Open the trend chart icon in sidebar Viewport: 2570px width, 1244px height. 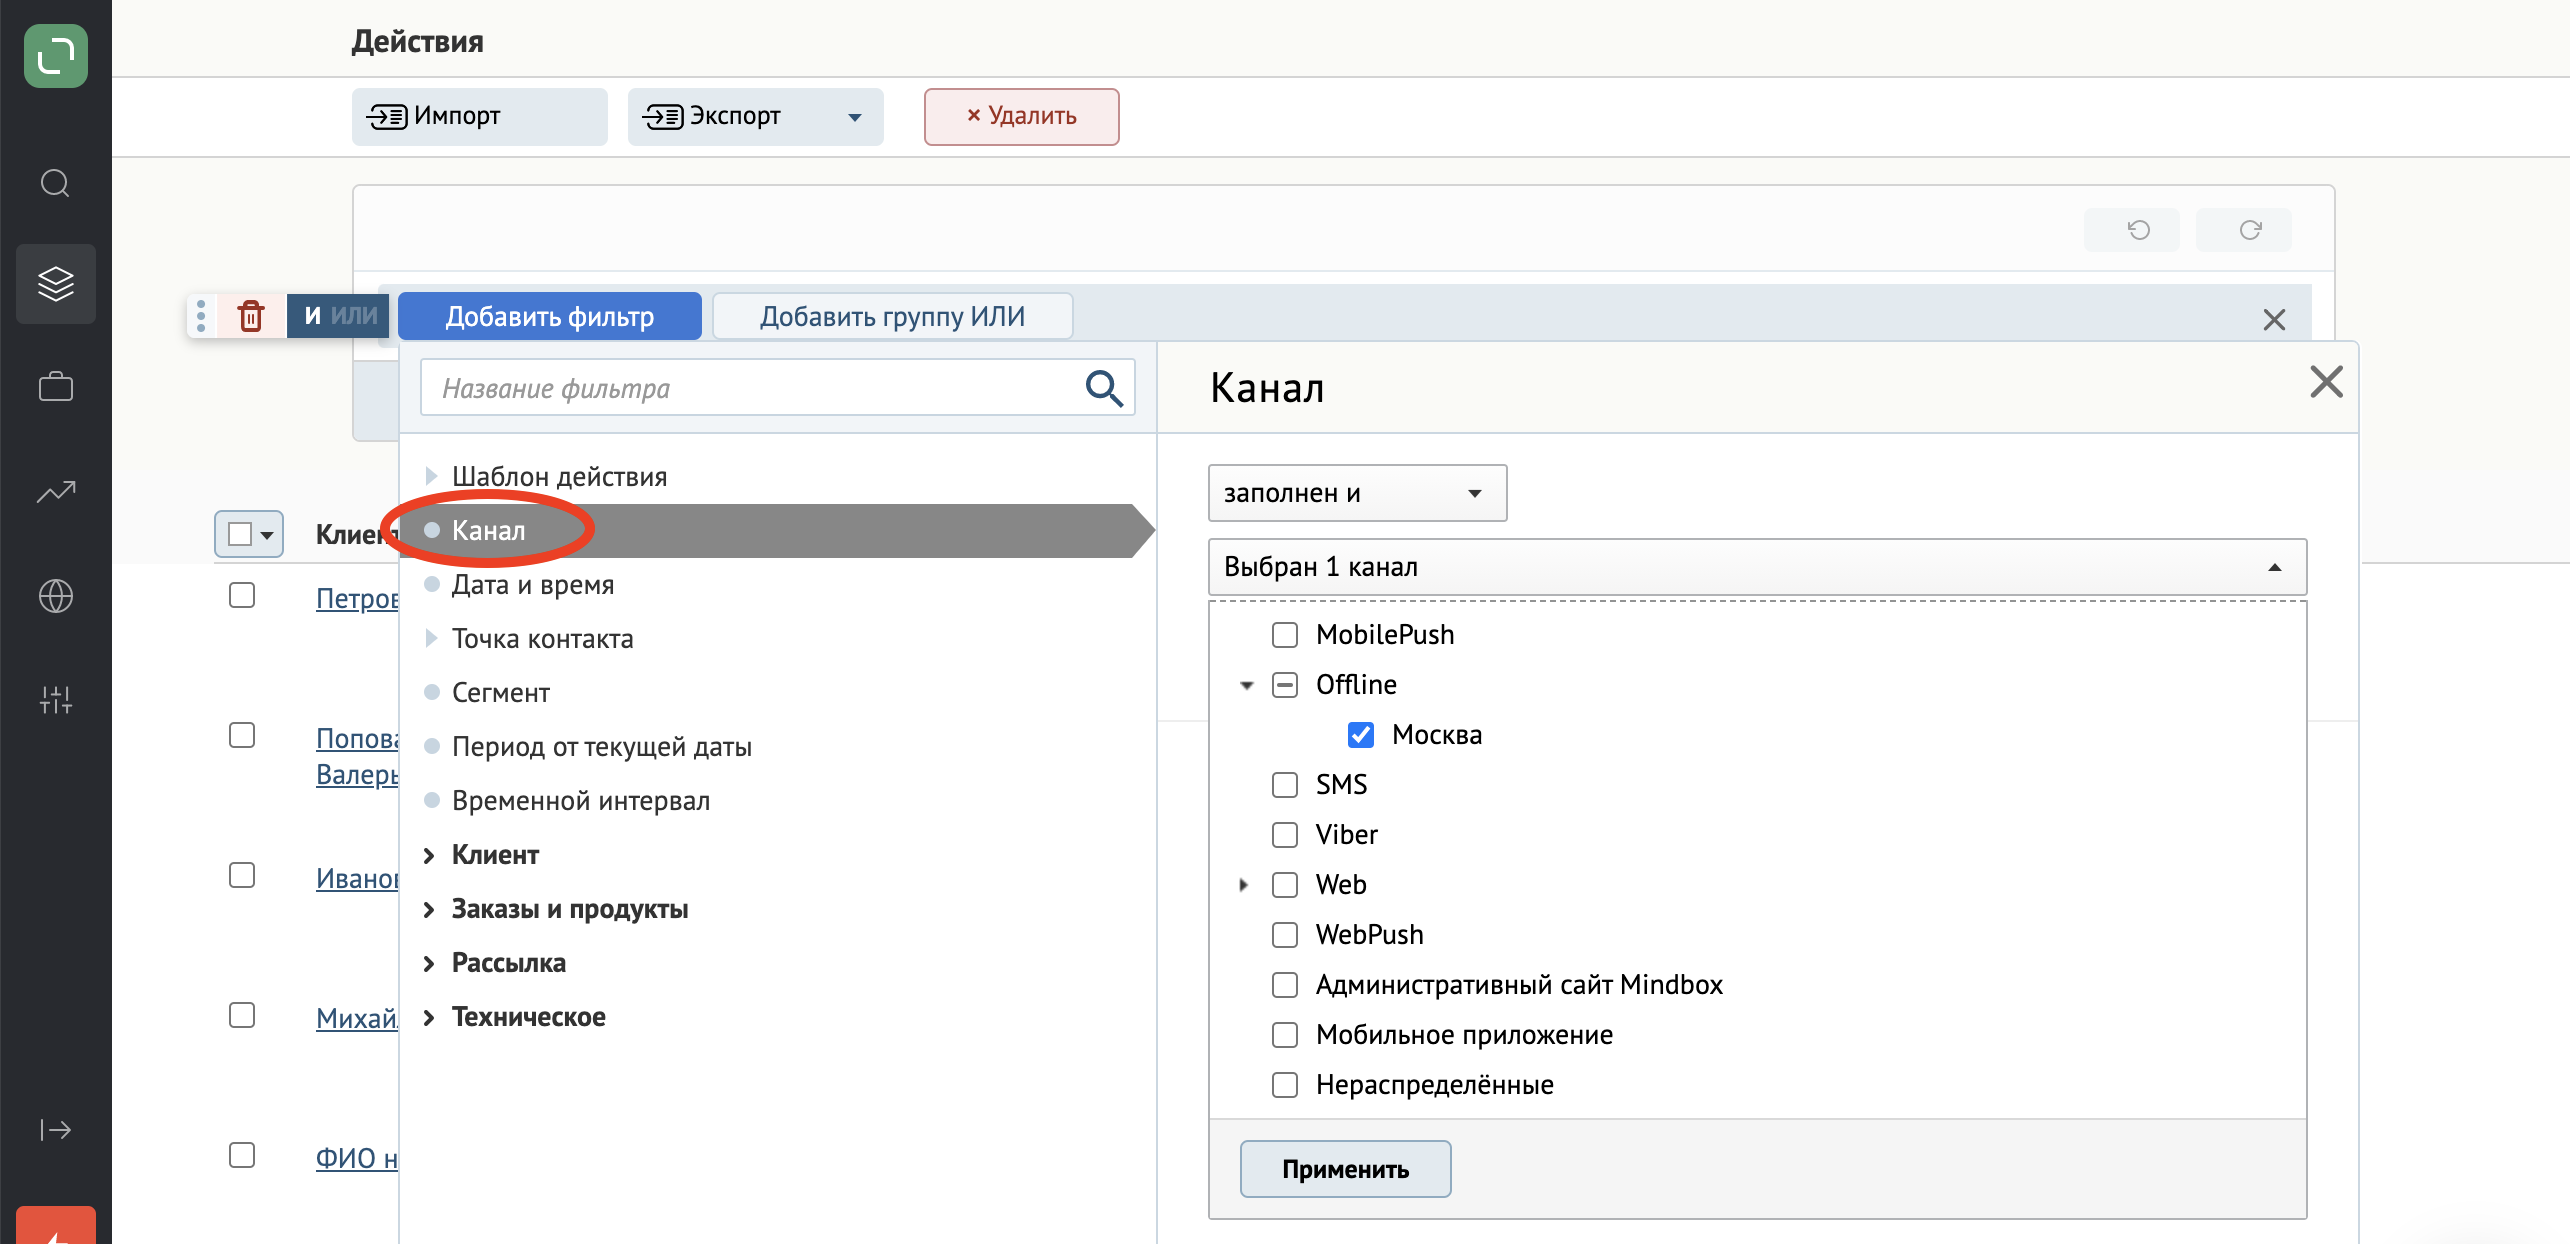[56, 492]
